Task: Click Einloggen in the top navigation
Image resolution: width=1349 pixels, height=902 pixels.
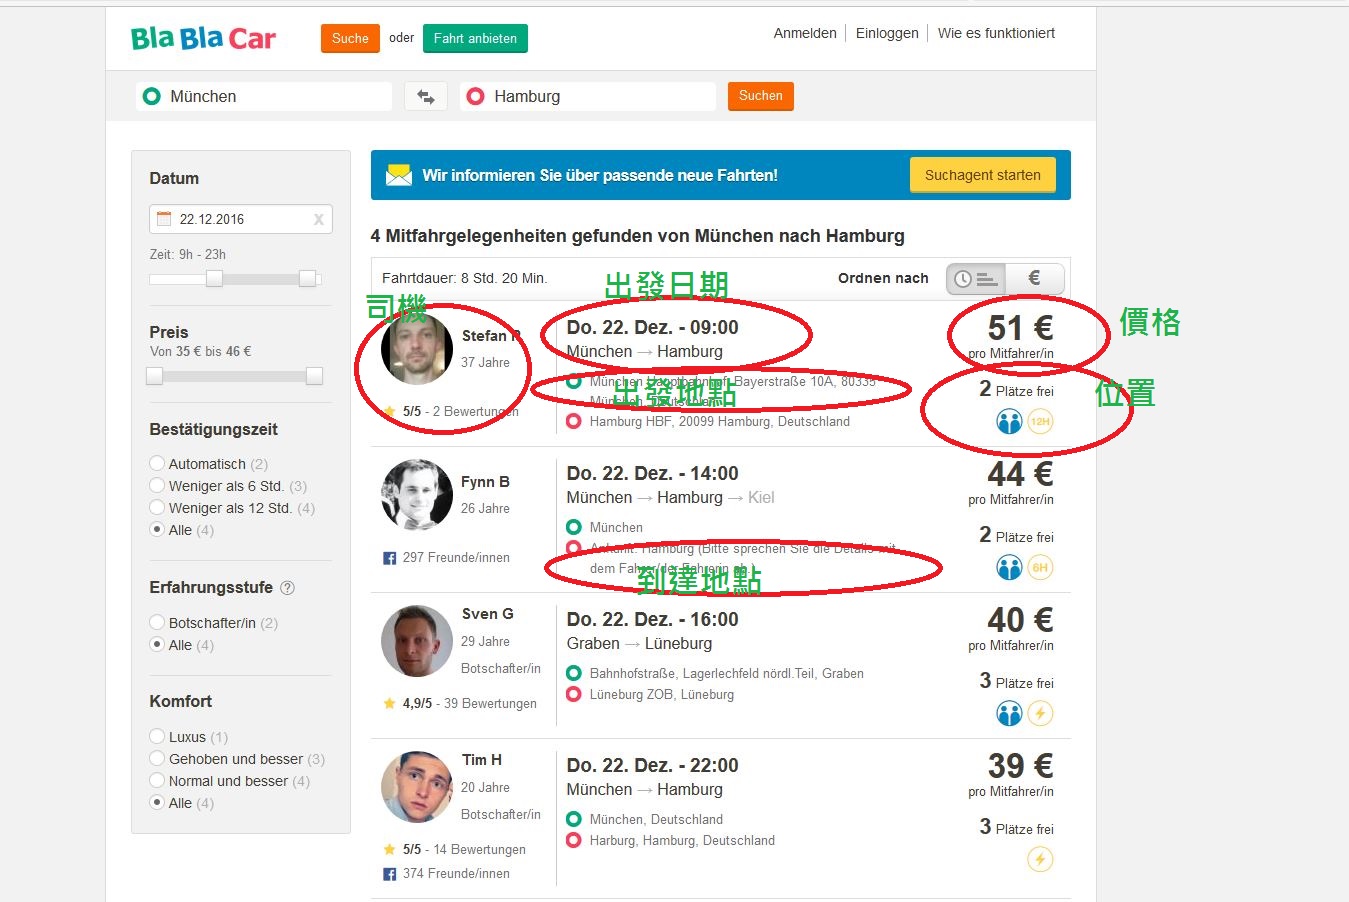Action: pyautogui.click(x=886, y=33)
